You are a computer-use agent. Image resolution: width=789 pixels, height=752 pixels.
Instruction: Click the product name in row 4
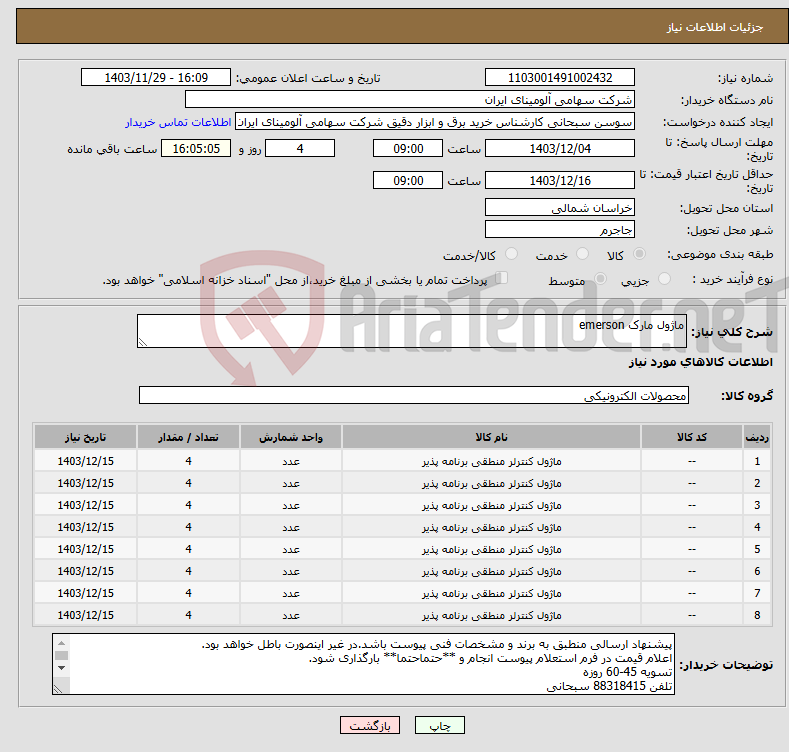[x=491, y=528]
